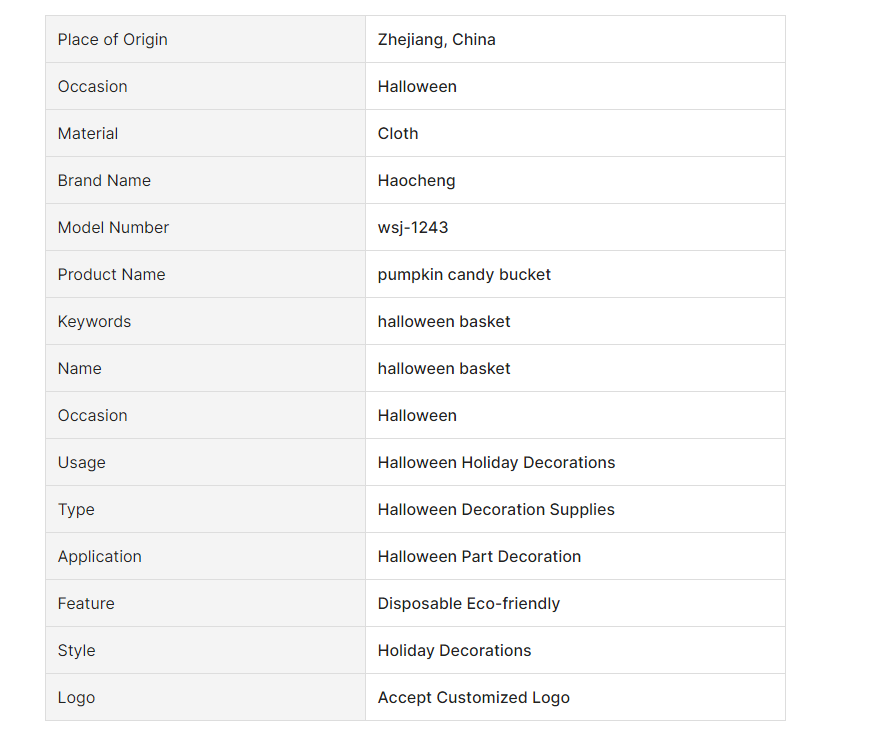This screenshot has width=878, height=737.
Task: Click the 'Feature' row label
Action: coord(86,604)
